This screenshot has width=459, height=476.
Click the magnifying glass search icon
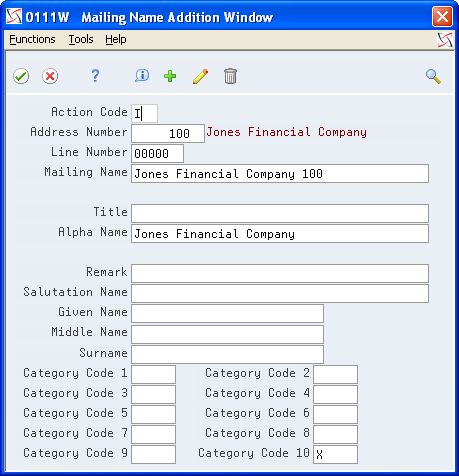433,76
